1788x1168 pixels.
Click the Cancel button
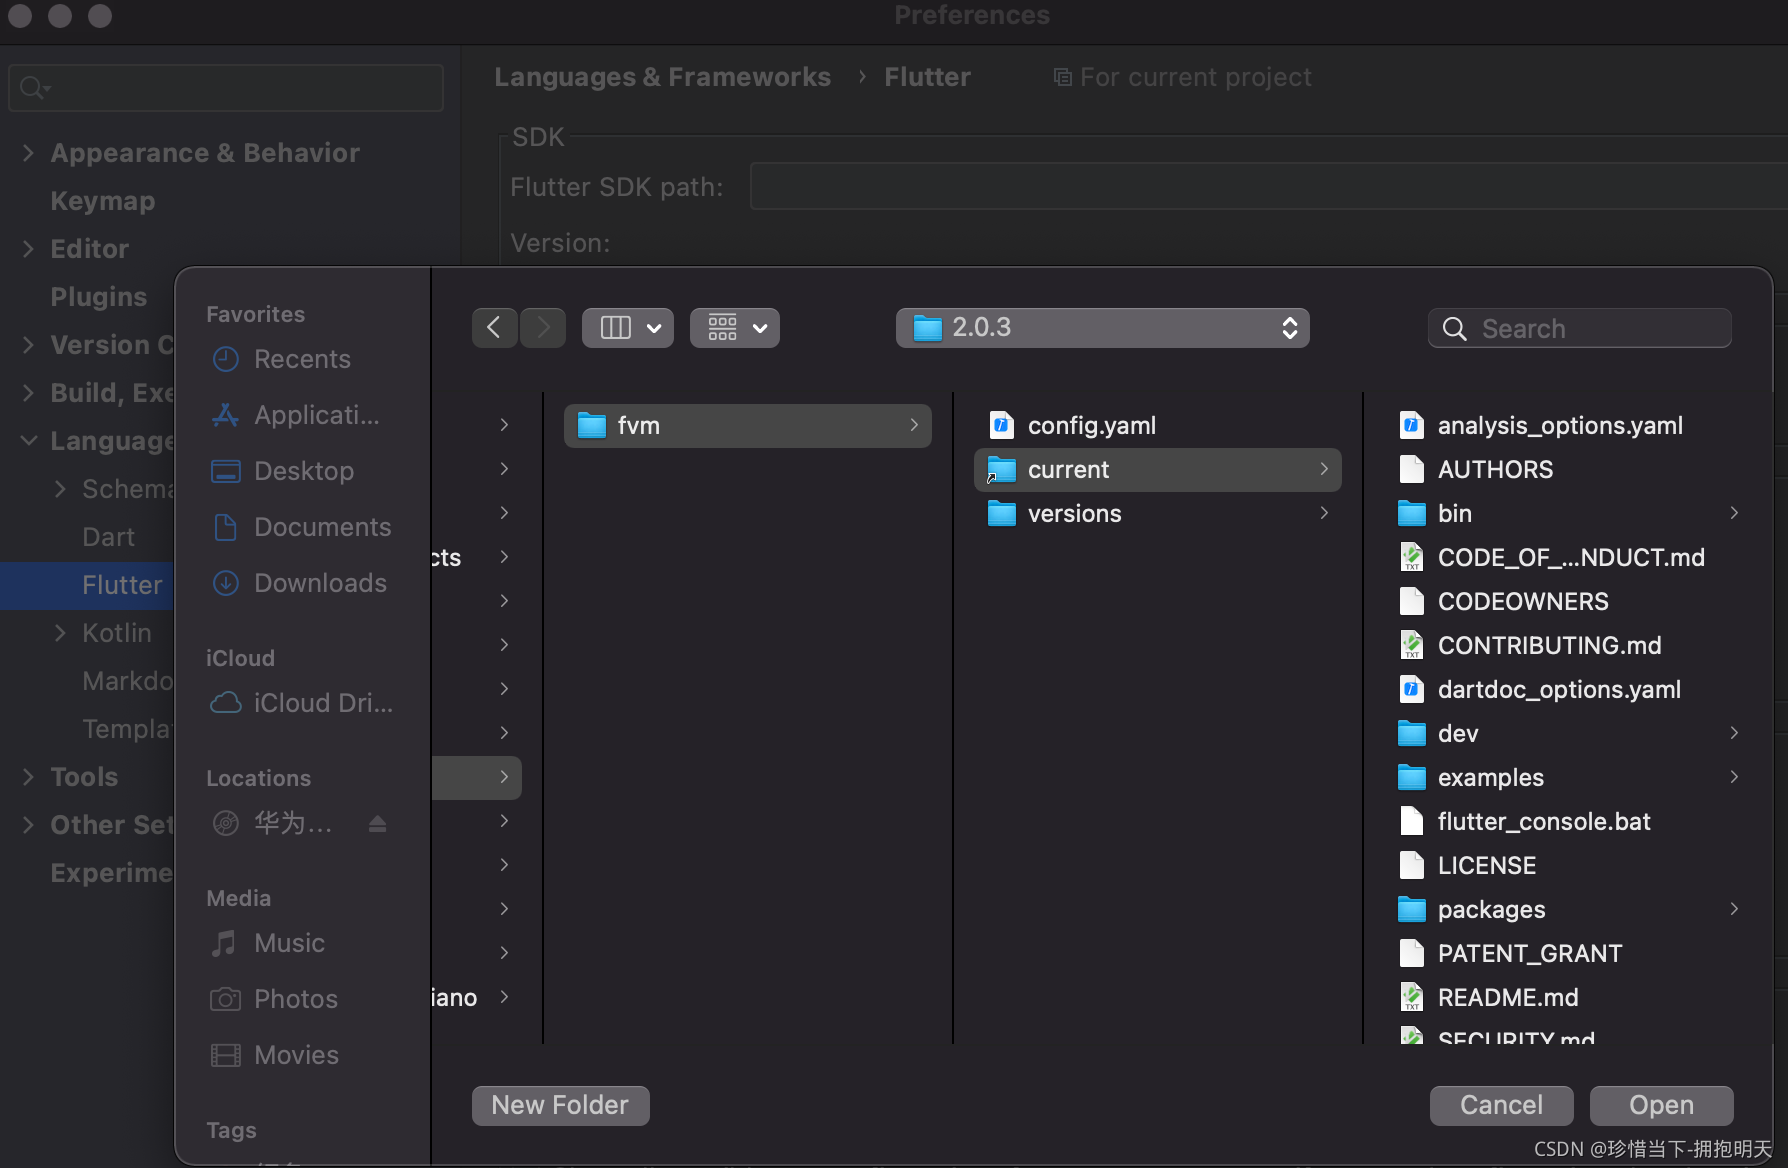point(1501,1105)
